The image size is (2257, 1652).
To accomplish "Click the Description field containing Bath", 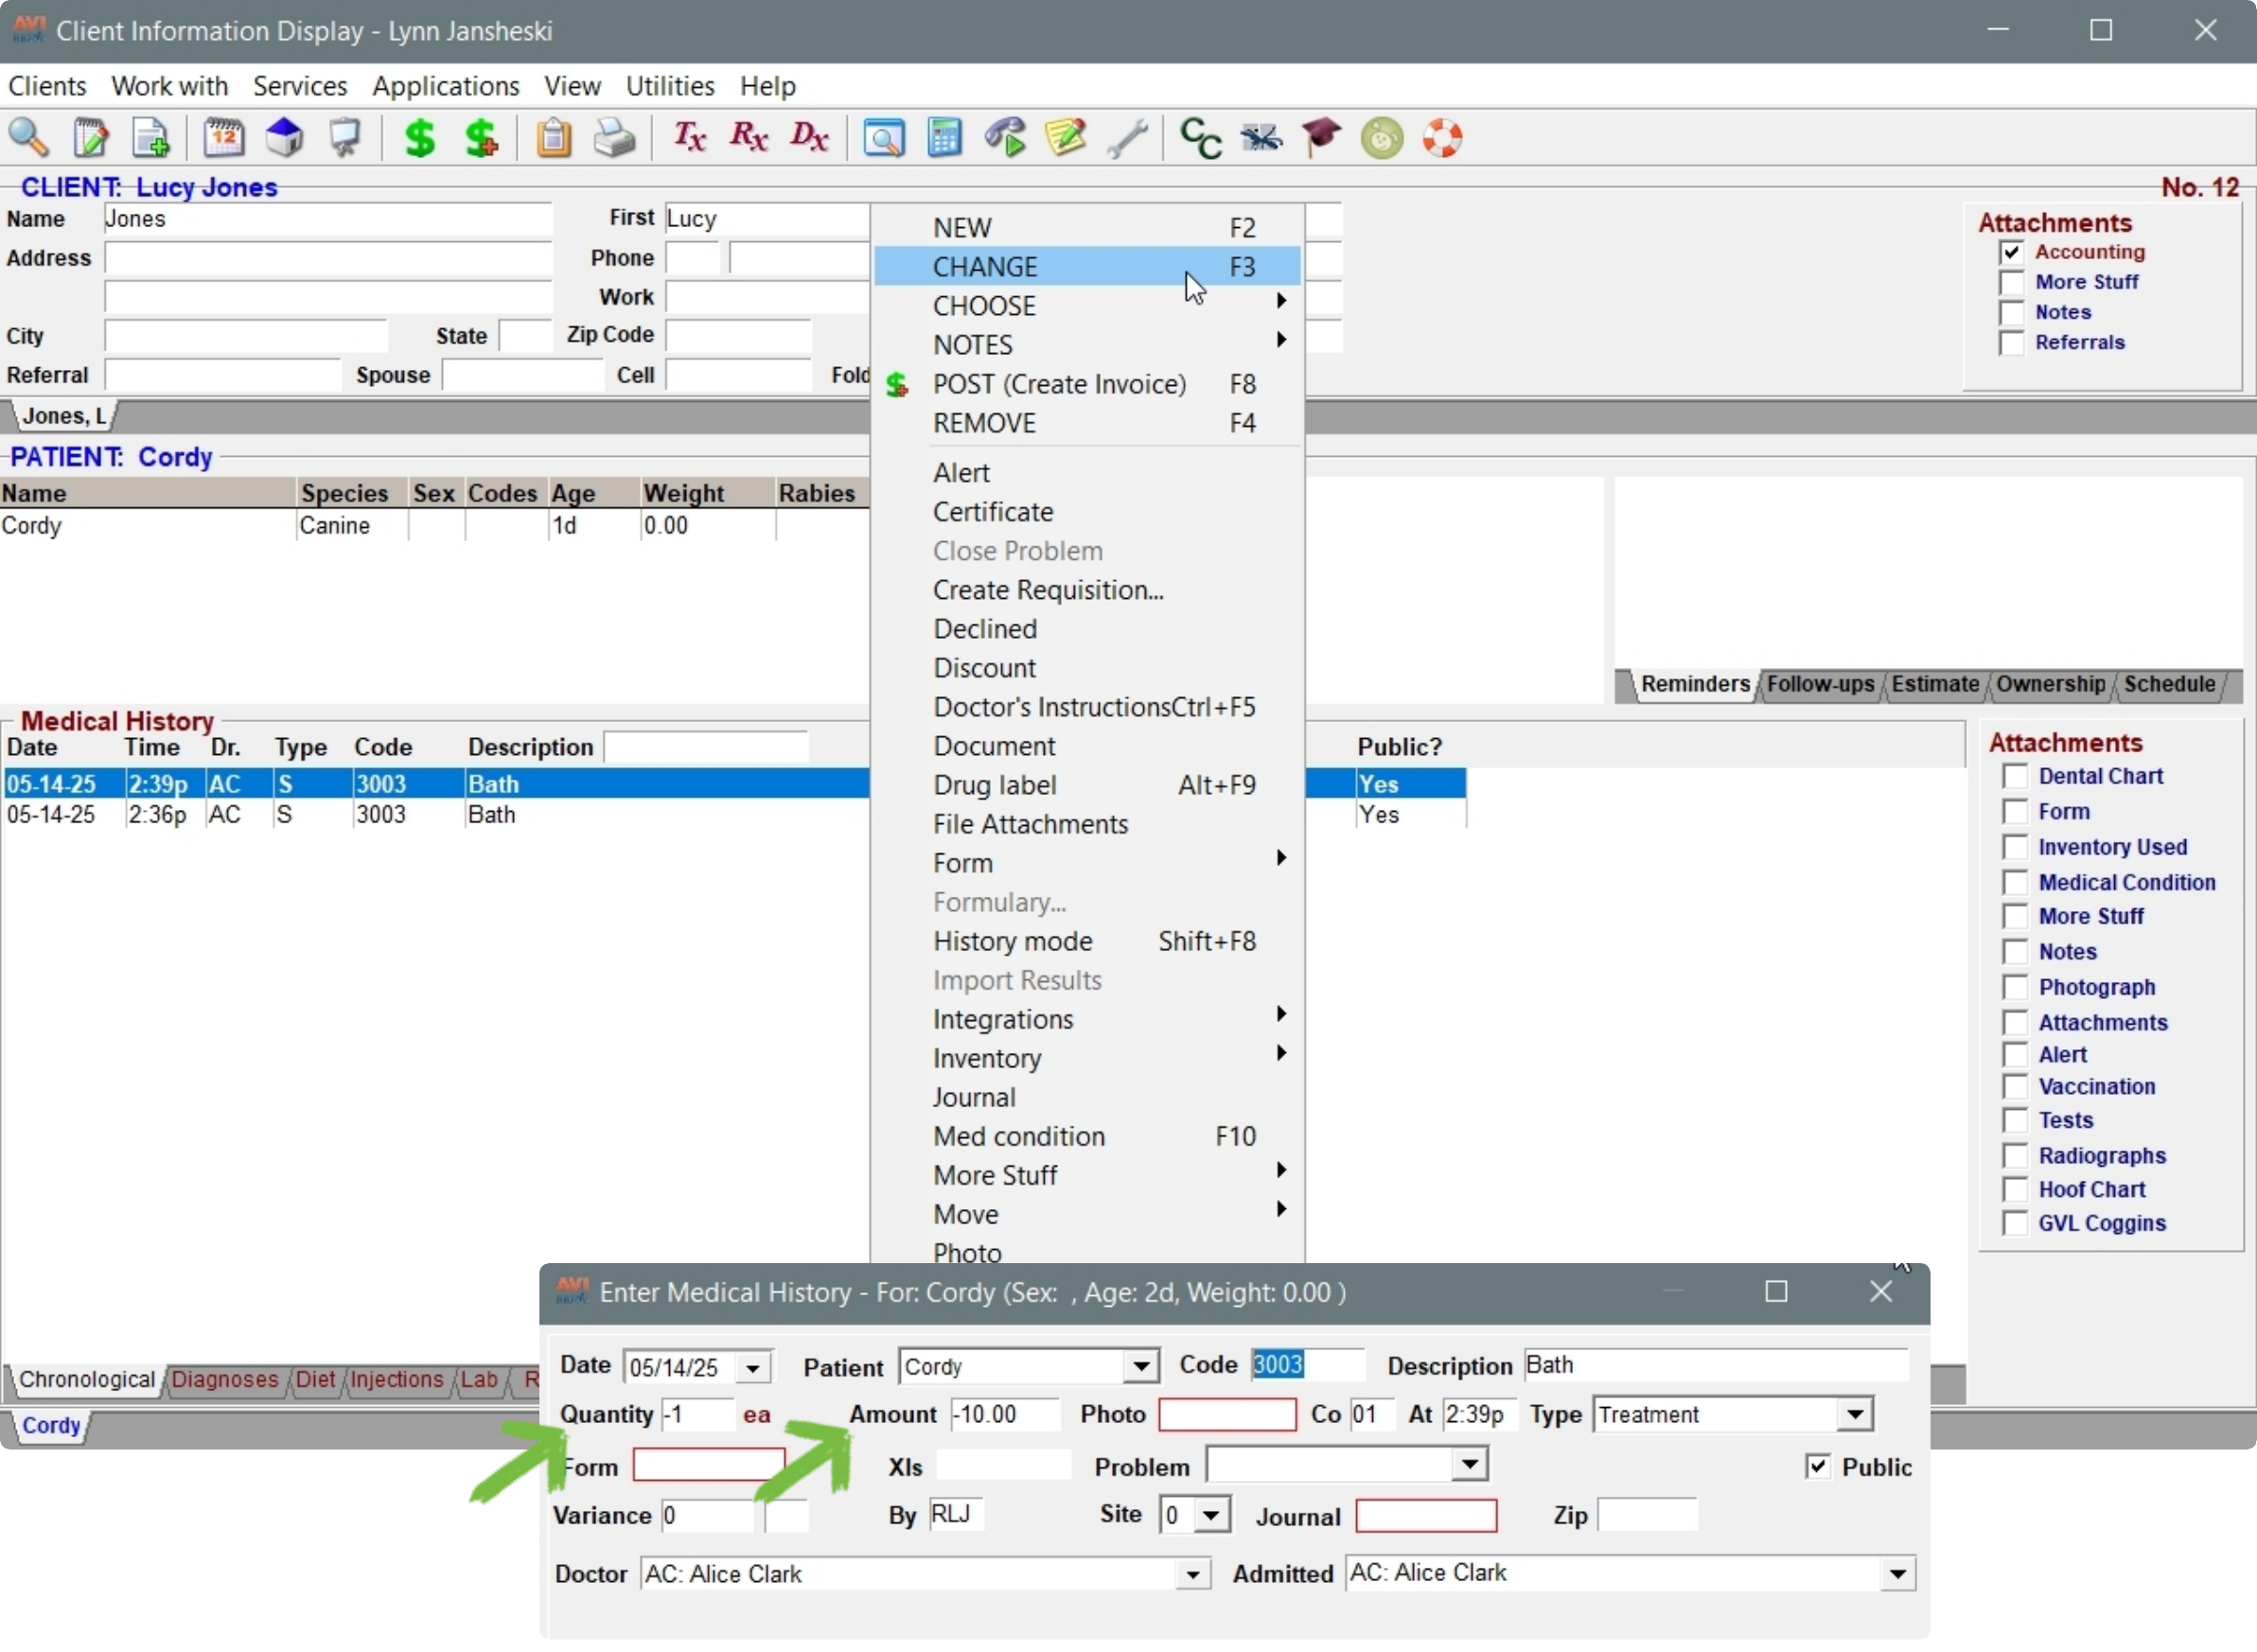I will click(x=1715, y=1365).
